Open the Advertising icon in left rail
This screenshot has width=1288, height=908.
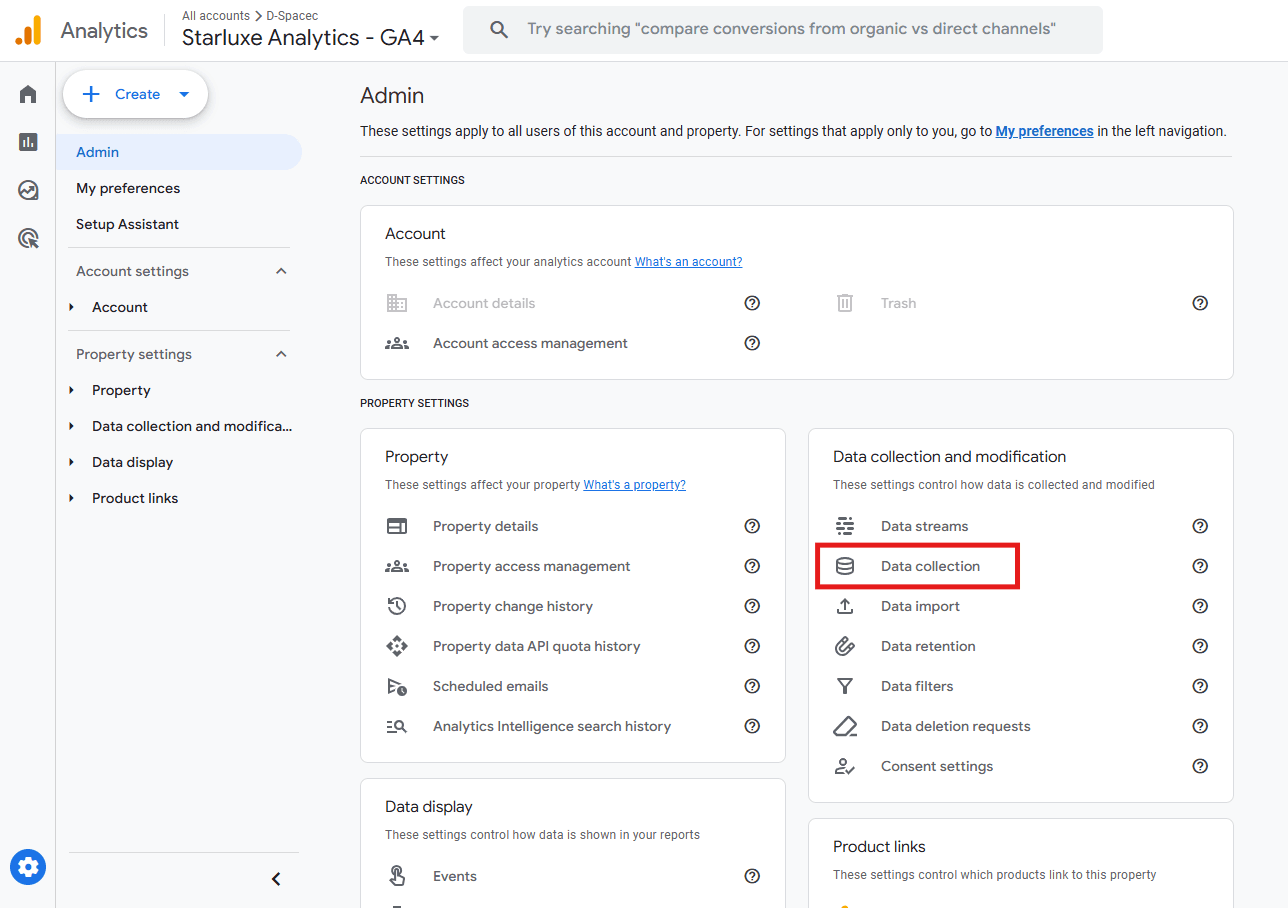[x=28, y=238]
